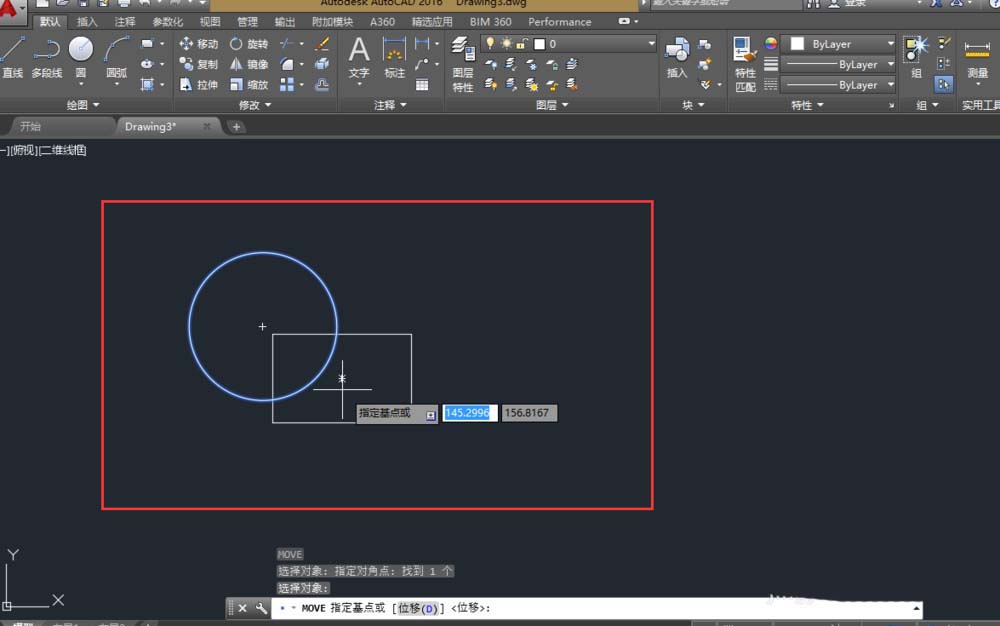Select the 直线 (Line) drawing tool
This screenshot has width=1000, height=626.
coord(13,55)
